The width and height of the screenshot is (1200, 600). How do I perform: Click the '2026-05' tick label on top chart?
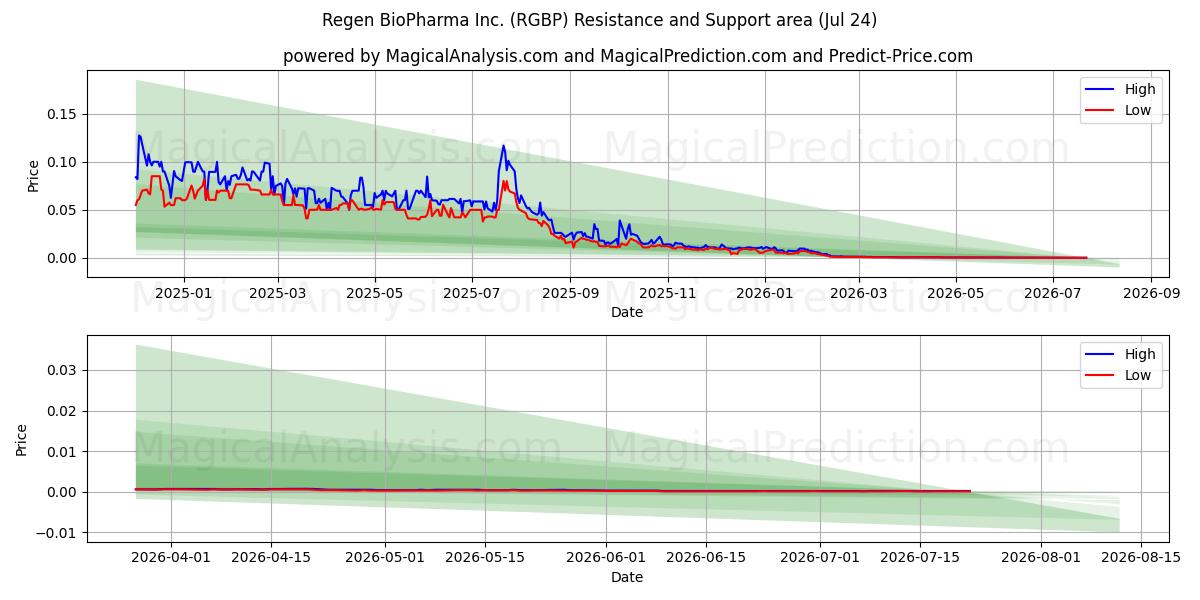956,293
